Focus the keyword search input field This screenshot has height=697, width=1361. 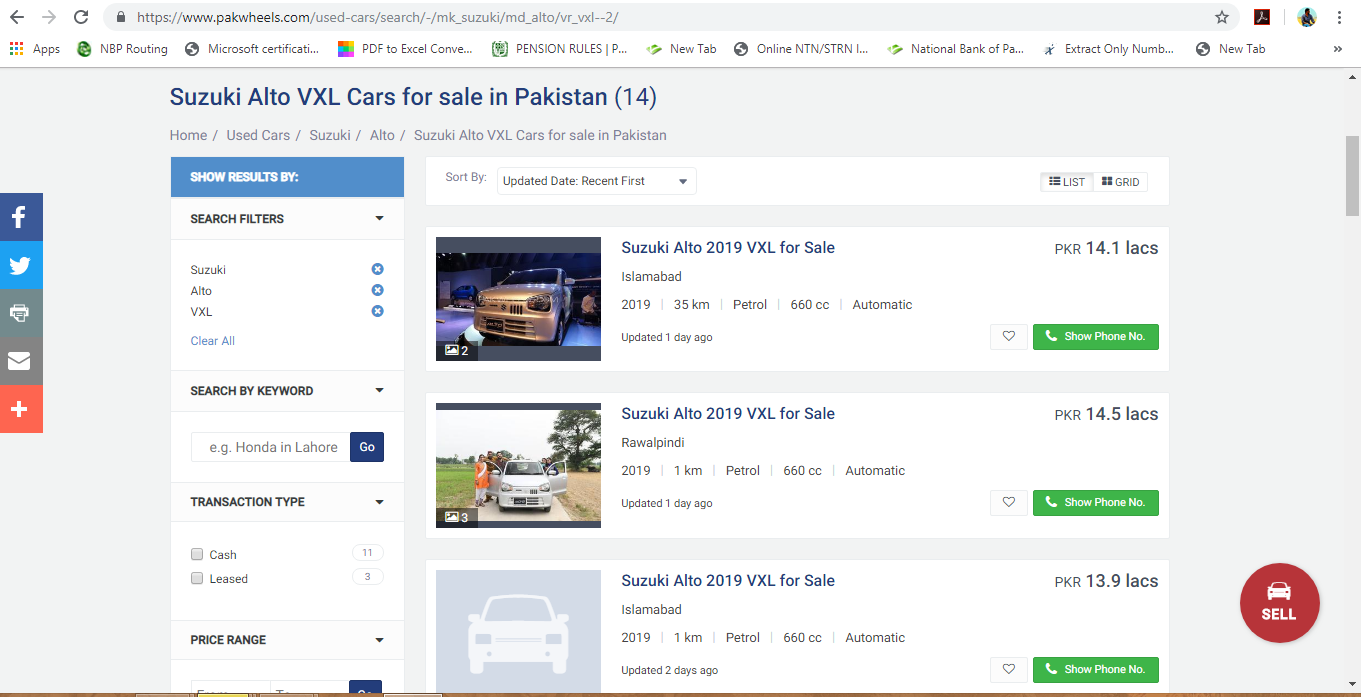[271, 447]
